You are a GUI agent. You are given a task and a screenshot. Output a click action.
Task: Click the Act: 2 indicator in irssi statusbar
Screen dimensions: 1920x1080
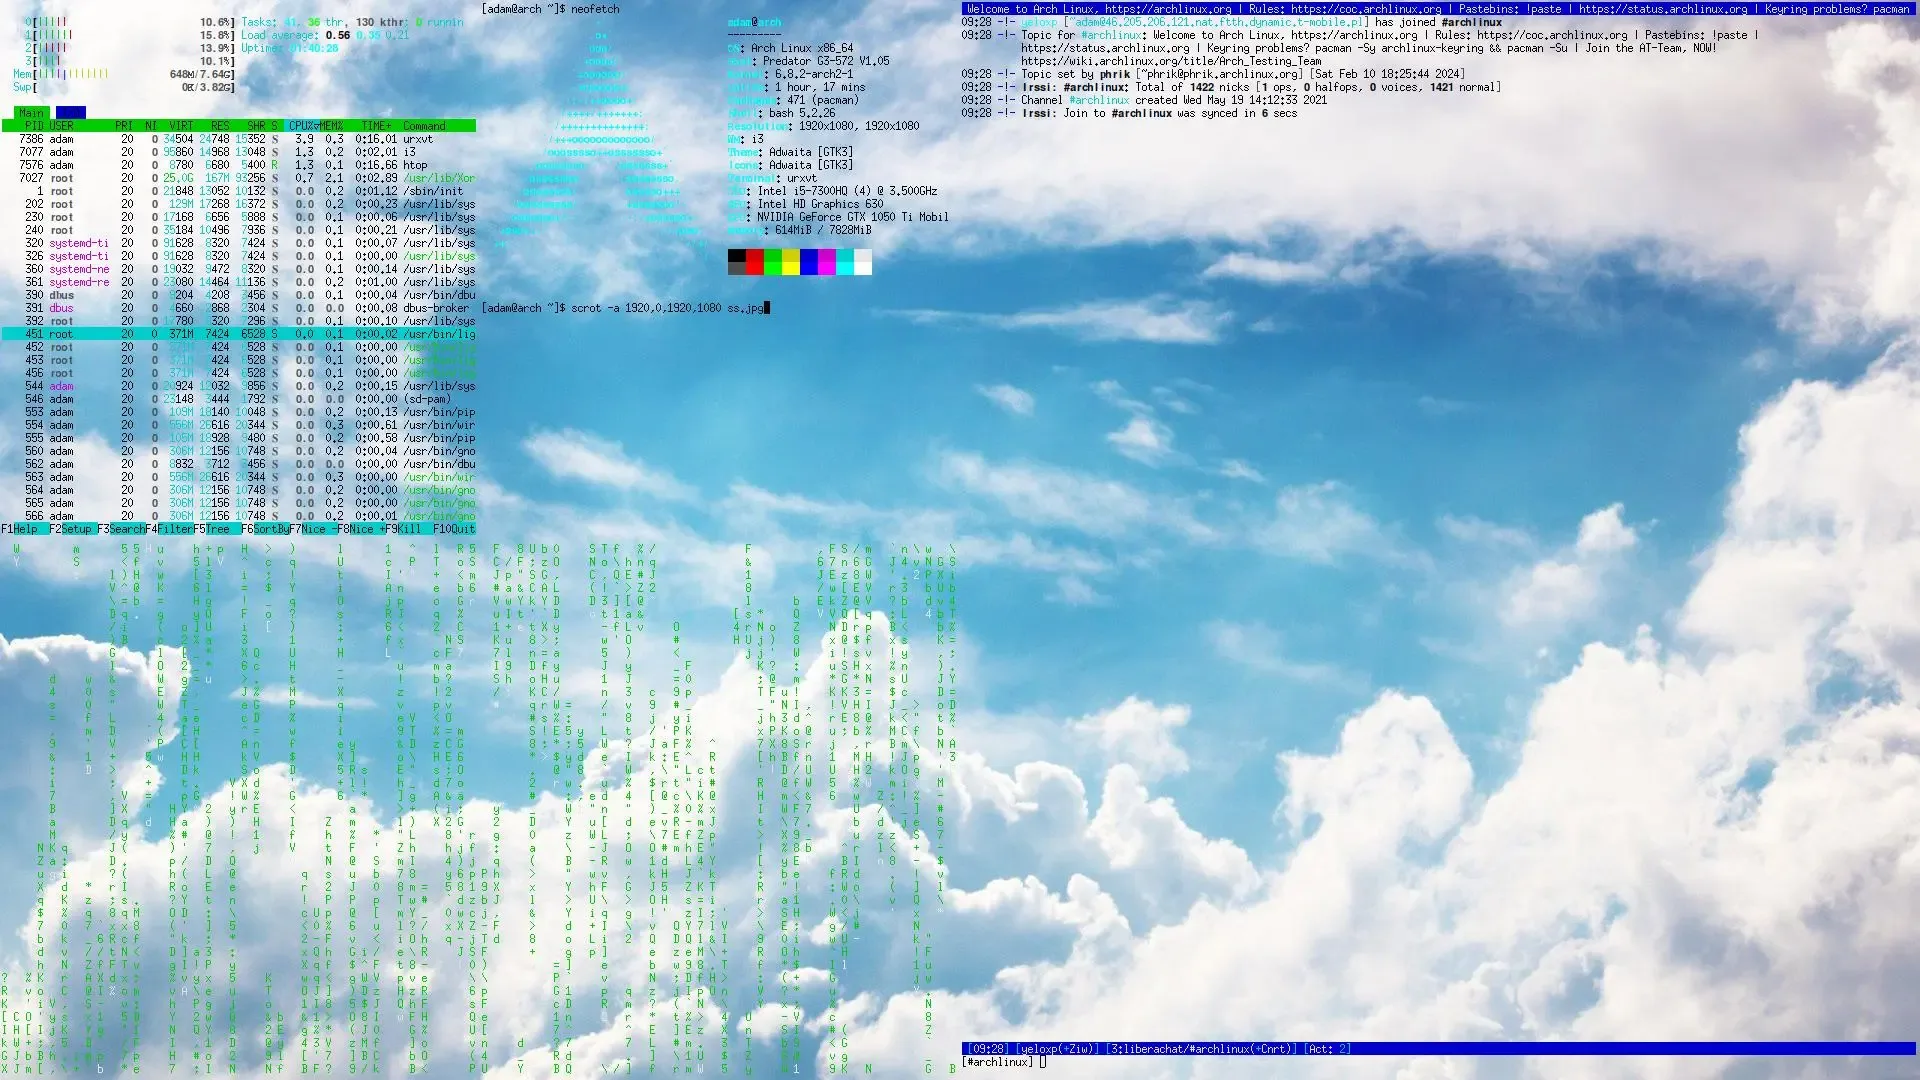(x=1329, y=1049)
